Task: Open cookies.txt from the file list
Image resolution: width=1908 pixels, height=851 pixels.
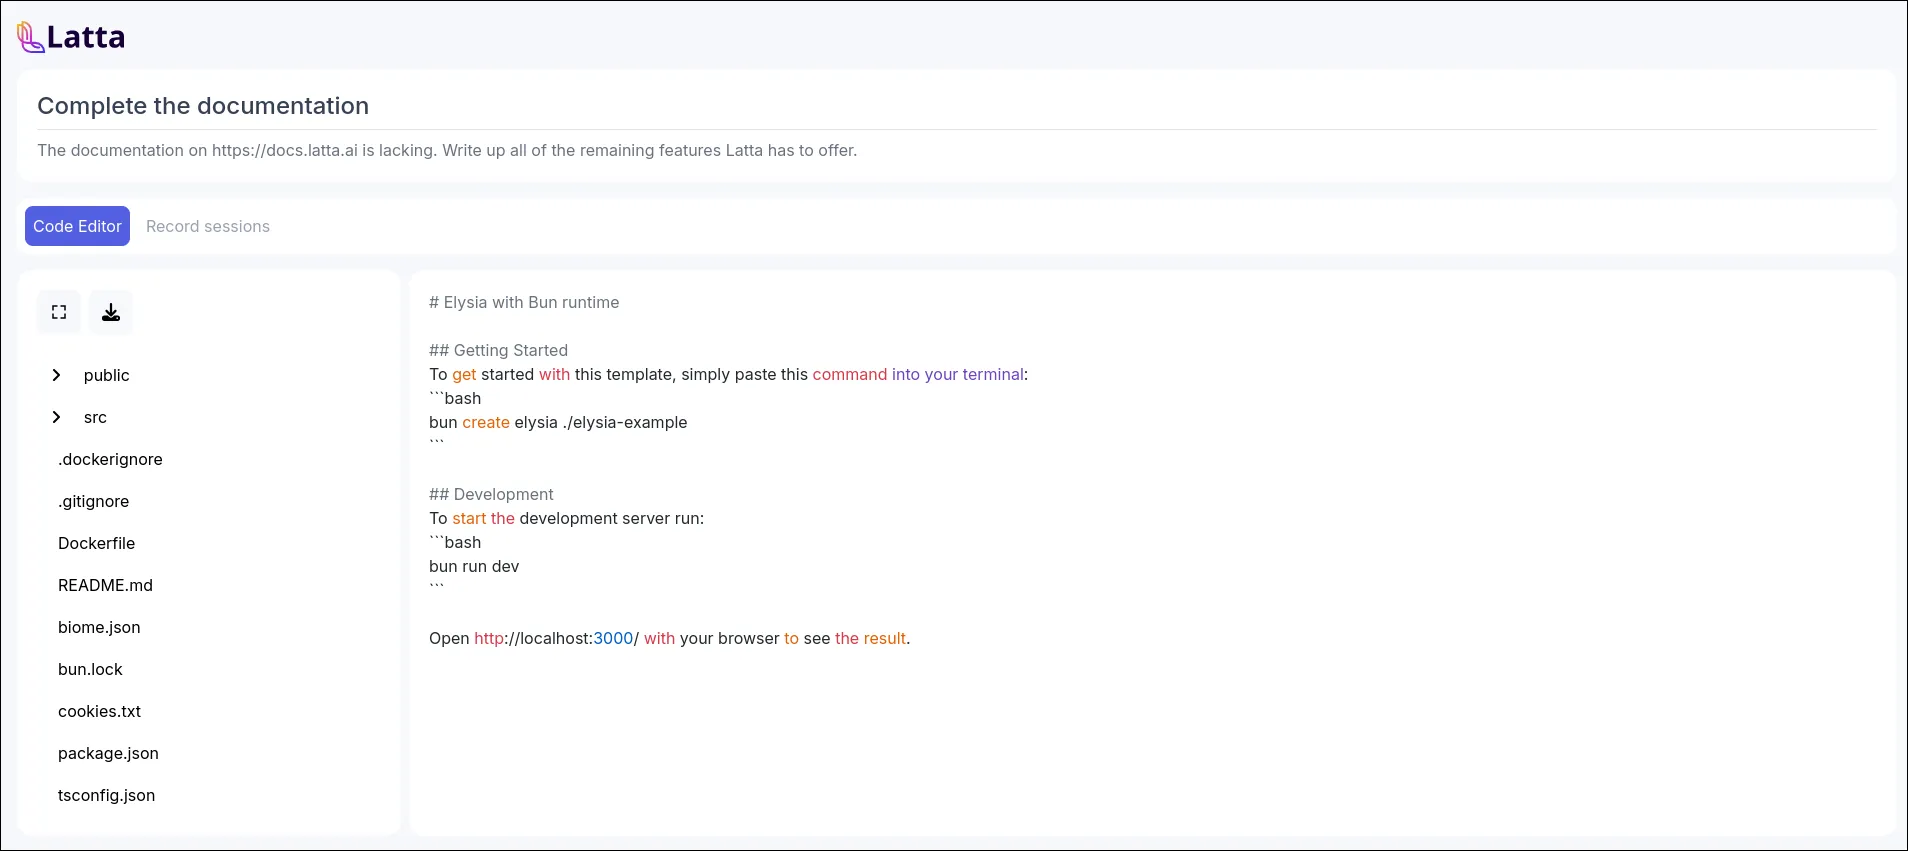Action: [99, 711]
